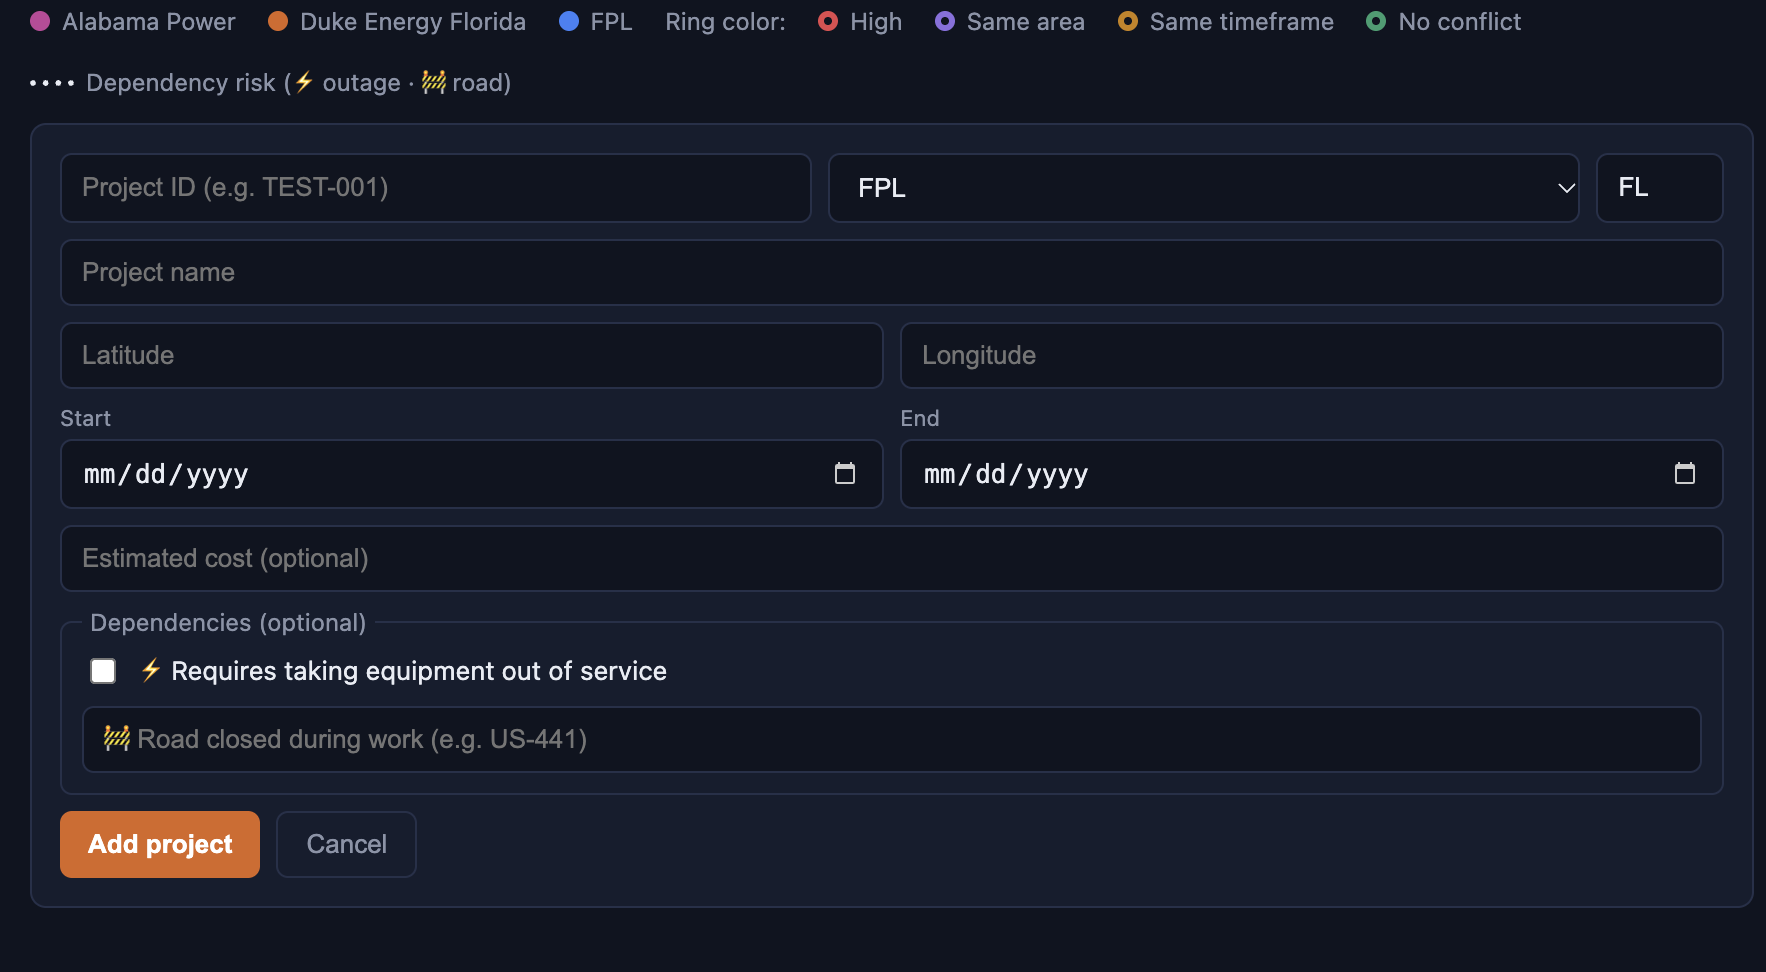Click the purple Alabama Power legend dot
1766x972 pixels.
click(40, 21)
